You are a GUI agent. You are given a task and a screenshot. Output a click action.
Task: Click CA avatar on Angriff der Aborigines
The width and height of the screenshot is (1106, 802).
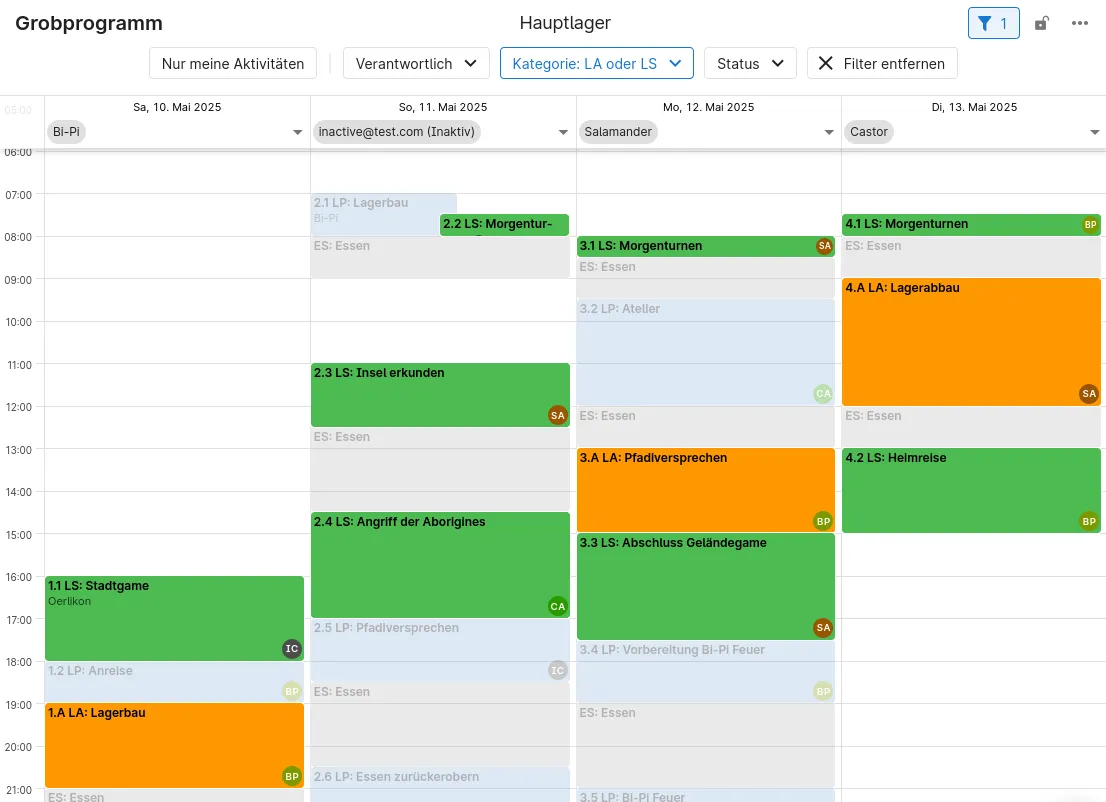[x=557, y=606]
